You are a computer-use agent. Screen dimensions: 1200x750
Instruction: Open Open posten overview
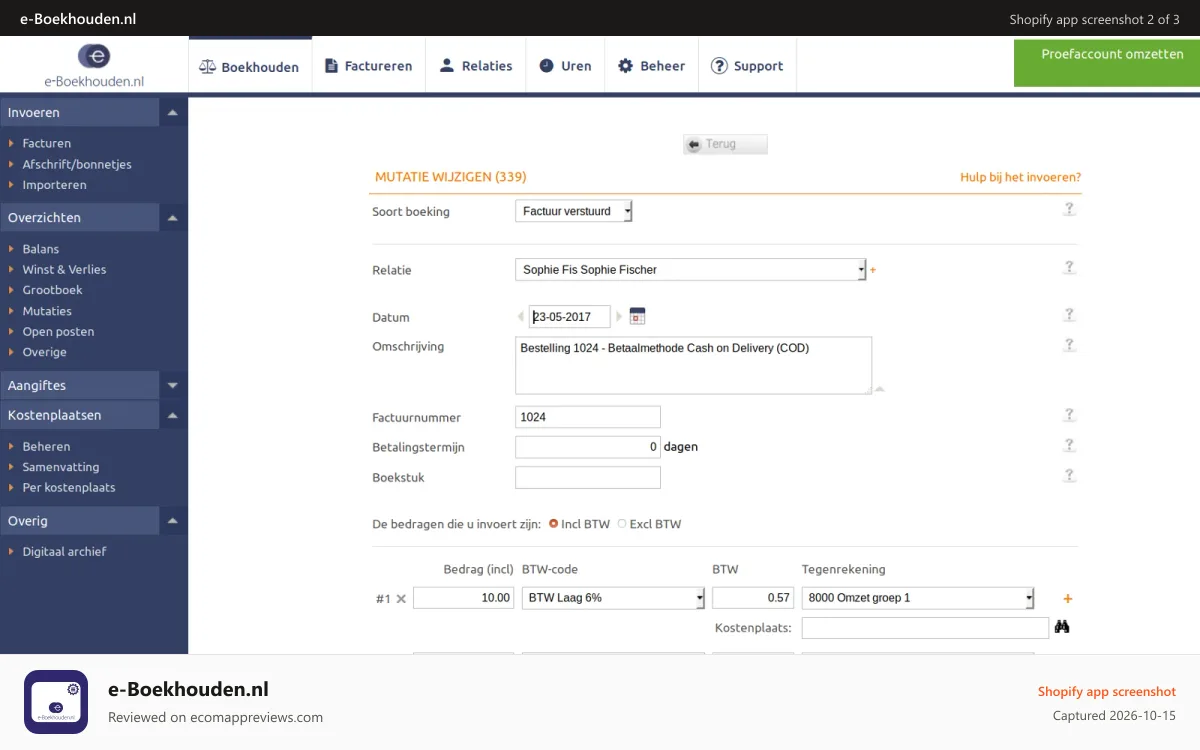[x=58, y=332]
